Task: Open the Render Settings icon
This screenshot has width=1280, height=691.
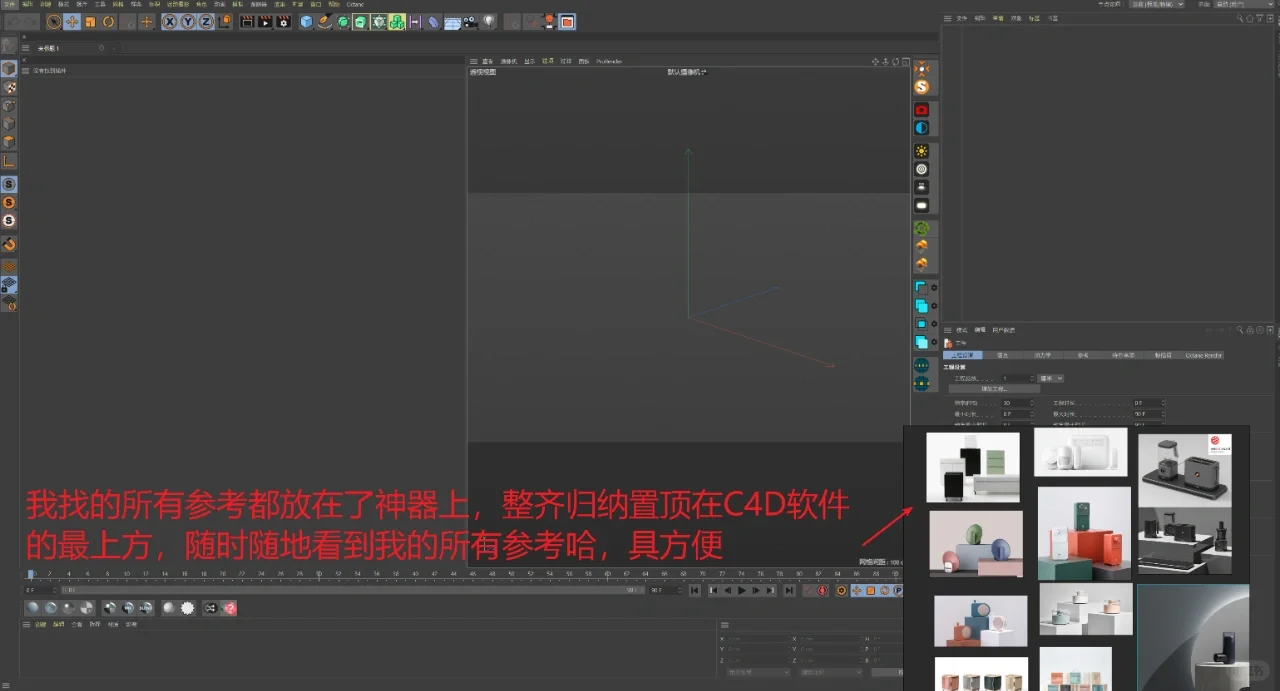Action: pos(284,21)
